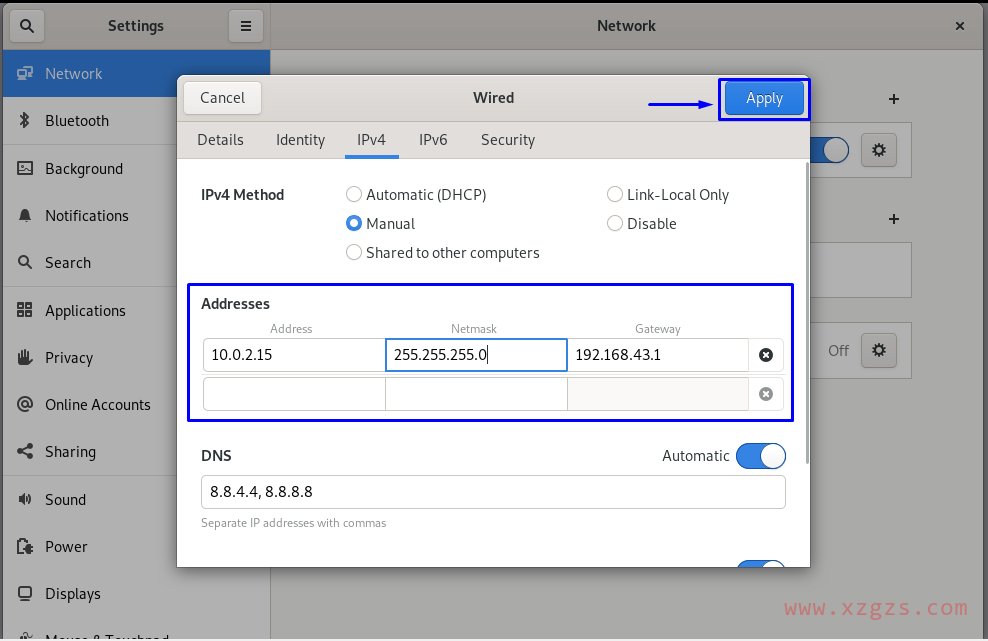Click the Gateway address input field

tap(658, 354)
